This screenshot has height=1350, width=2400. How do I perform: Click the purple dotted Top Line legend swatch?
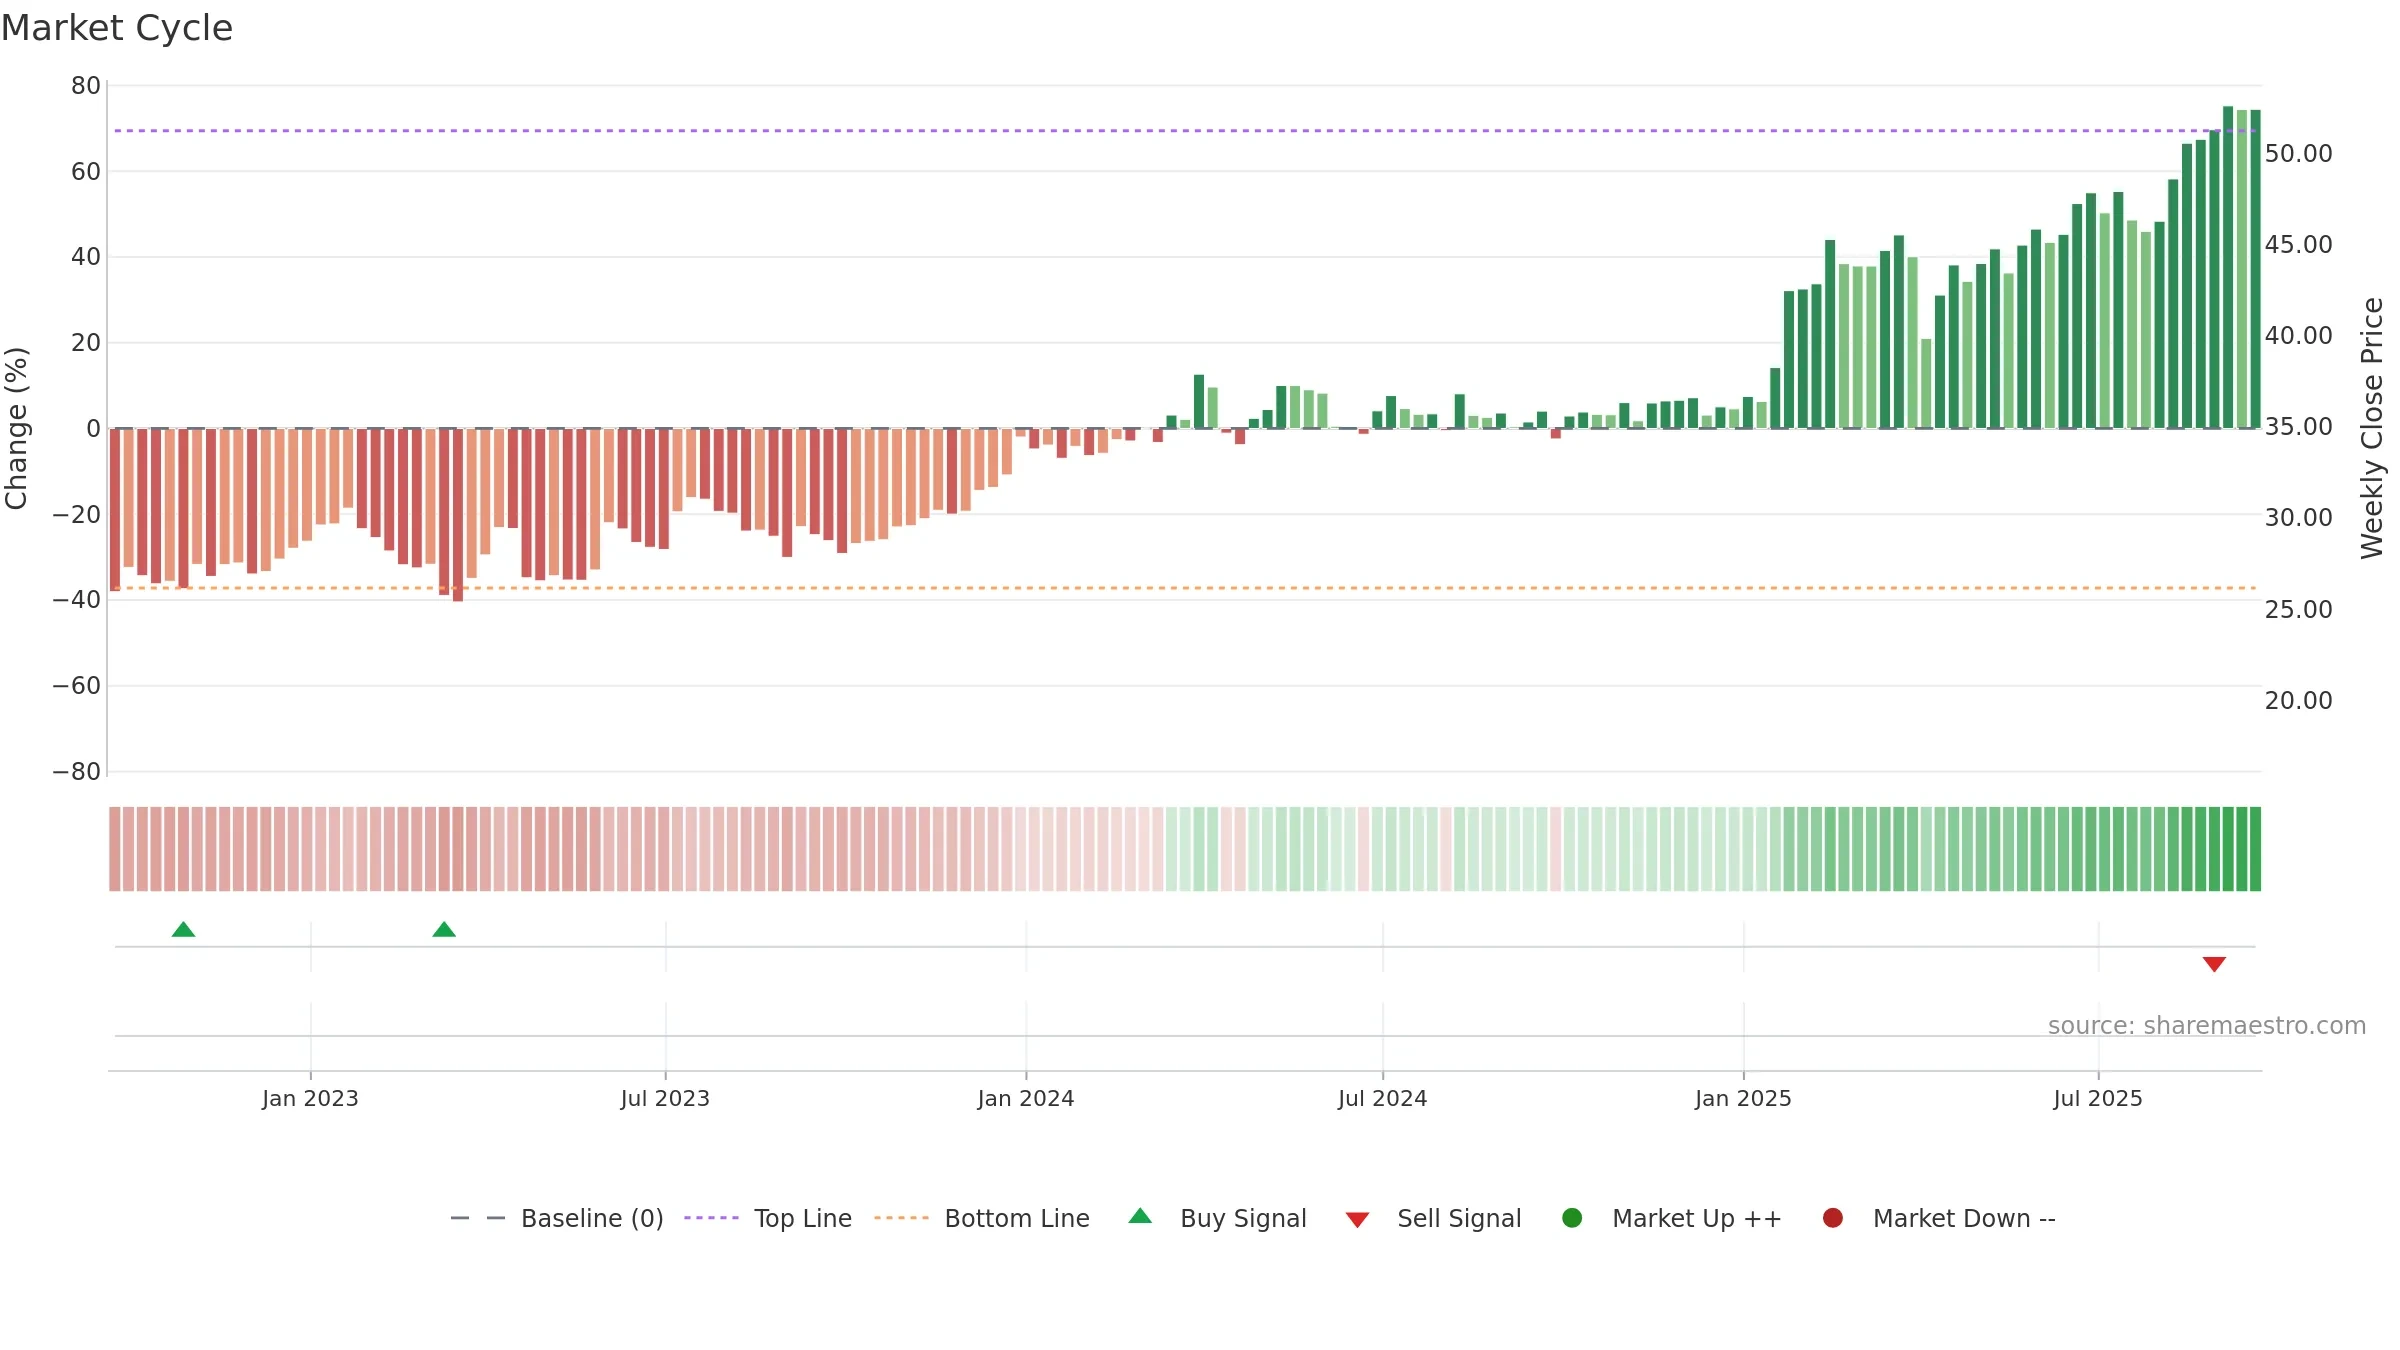pos(711,1218)
